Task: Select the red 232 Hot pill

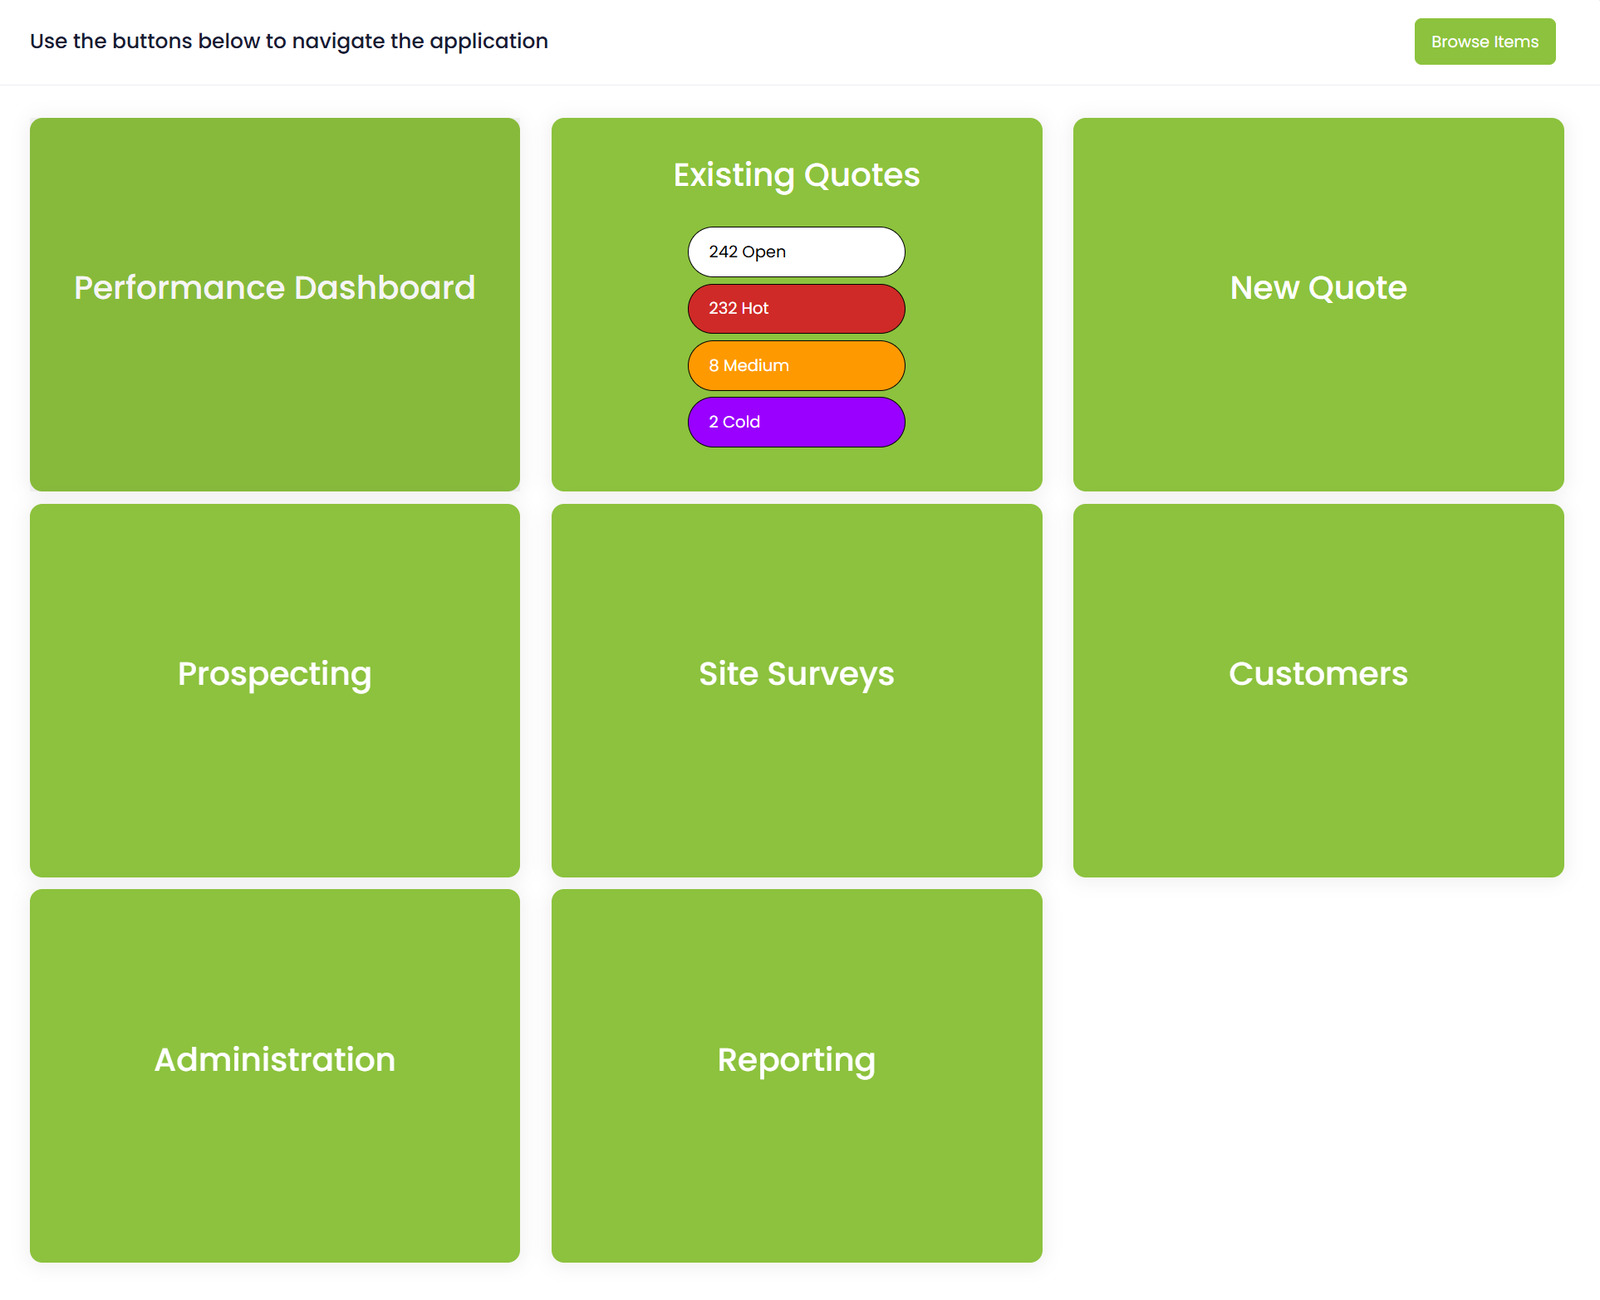Action: (796, 309)
